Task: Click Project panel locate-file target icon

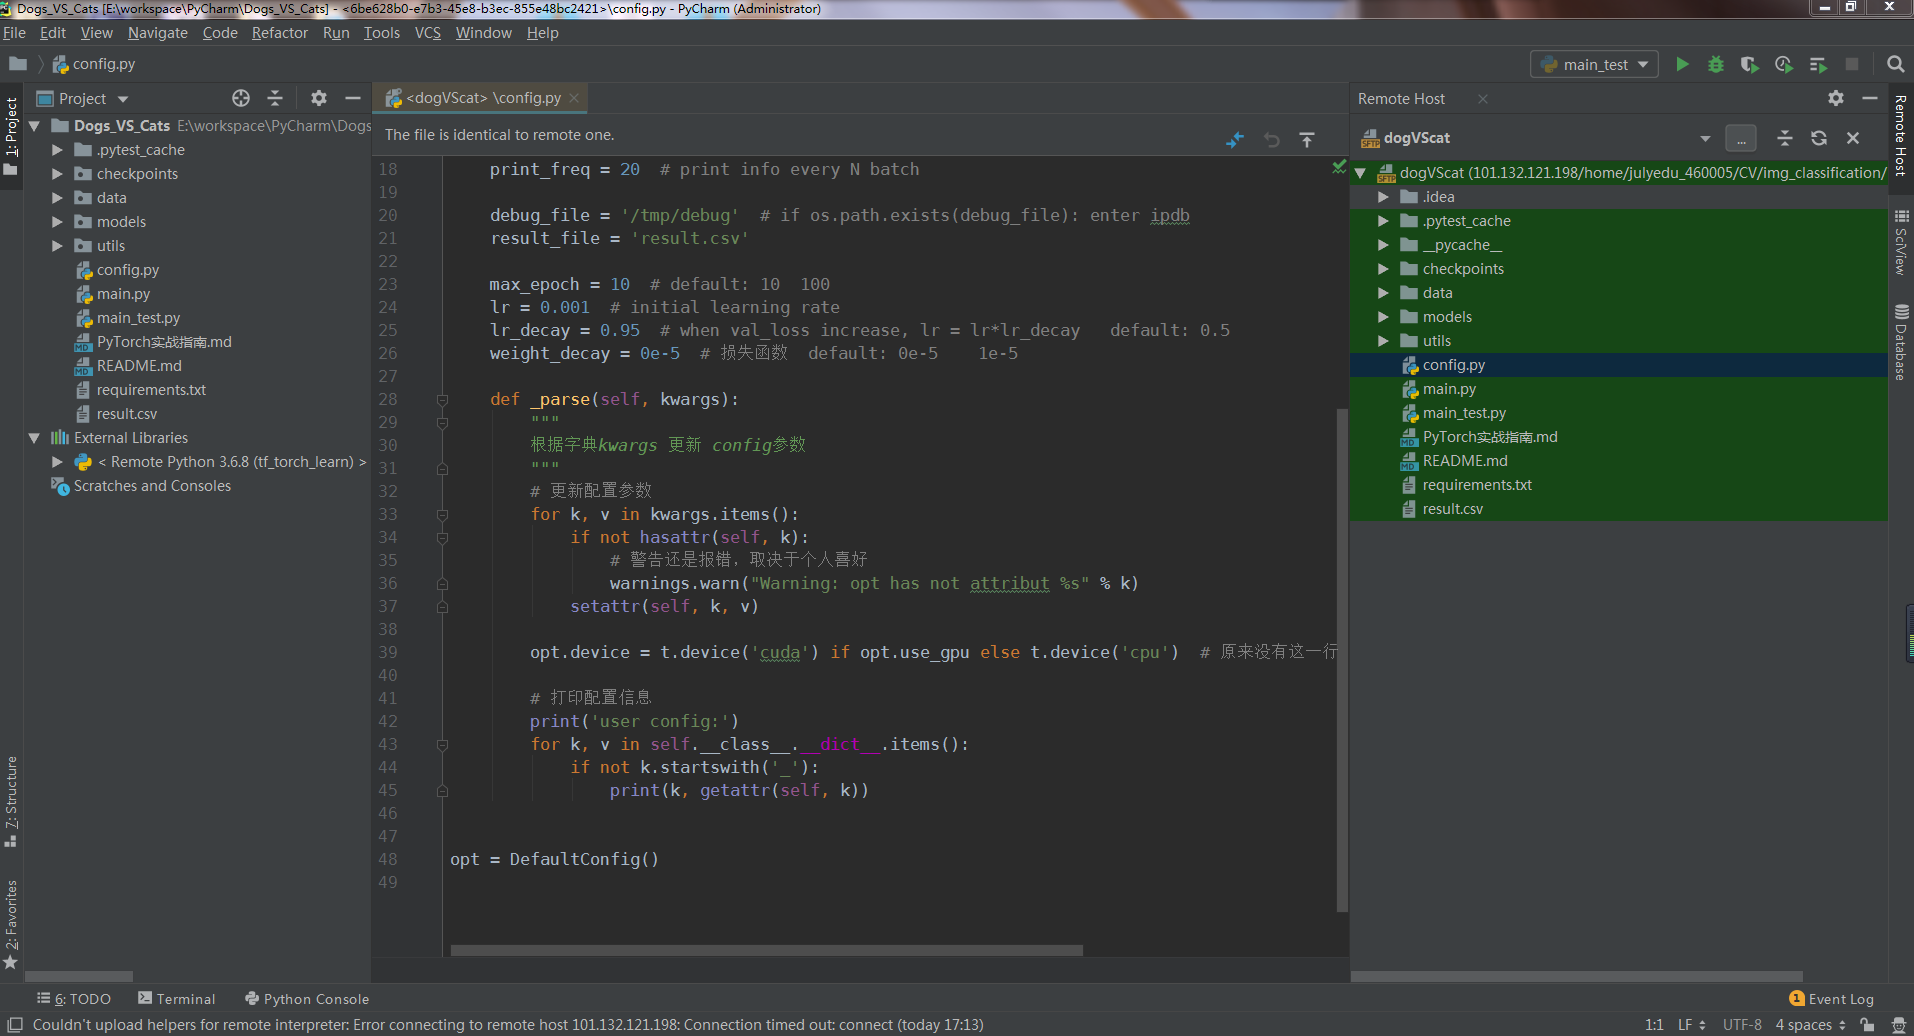Action: (x=241, y=98)
